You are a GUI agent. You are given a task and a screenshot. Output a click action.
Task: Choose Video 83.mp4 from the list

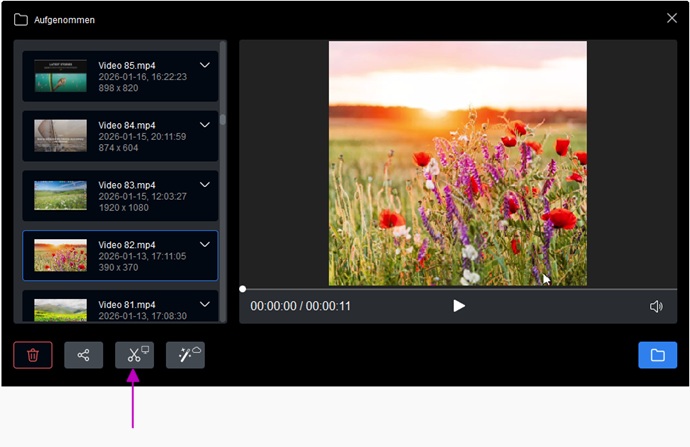[120, 196]
